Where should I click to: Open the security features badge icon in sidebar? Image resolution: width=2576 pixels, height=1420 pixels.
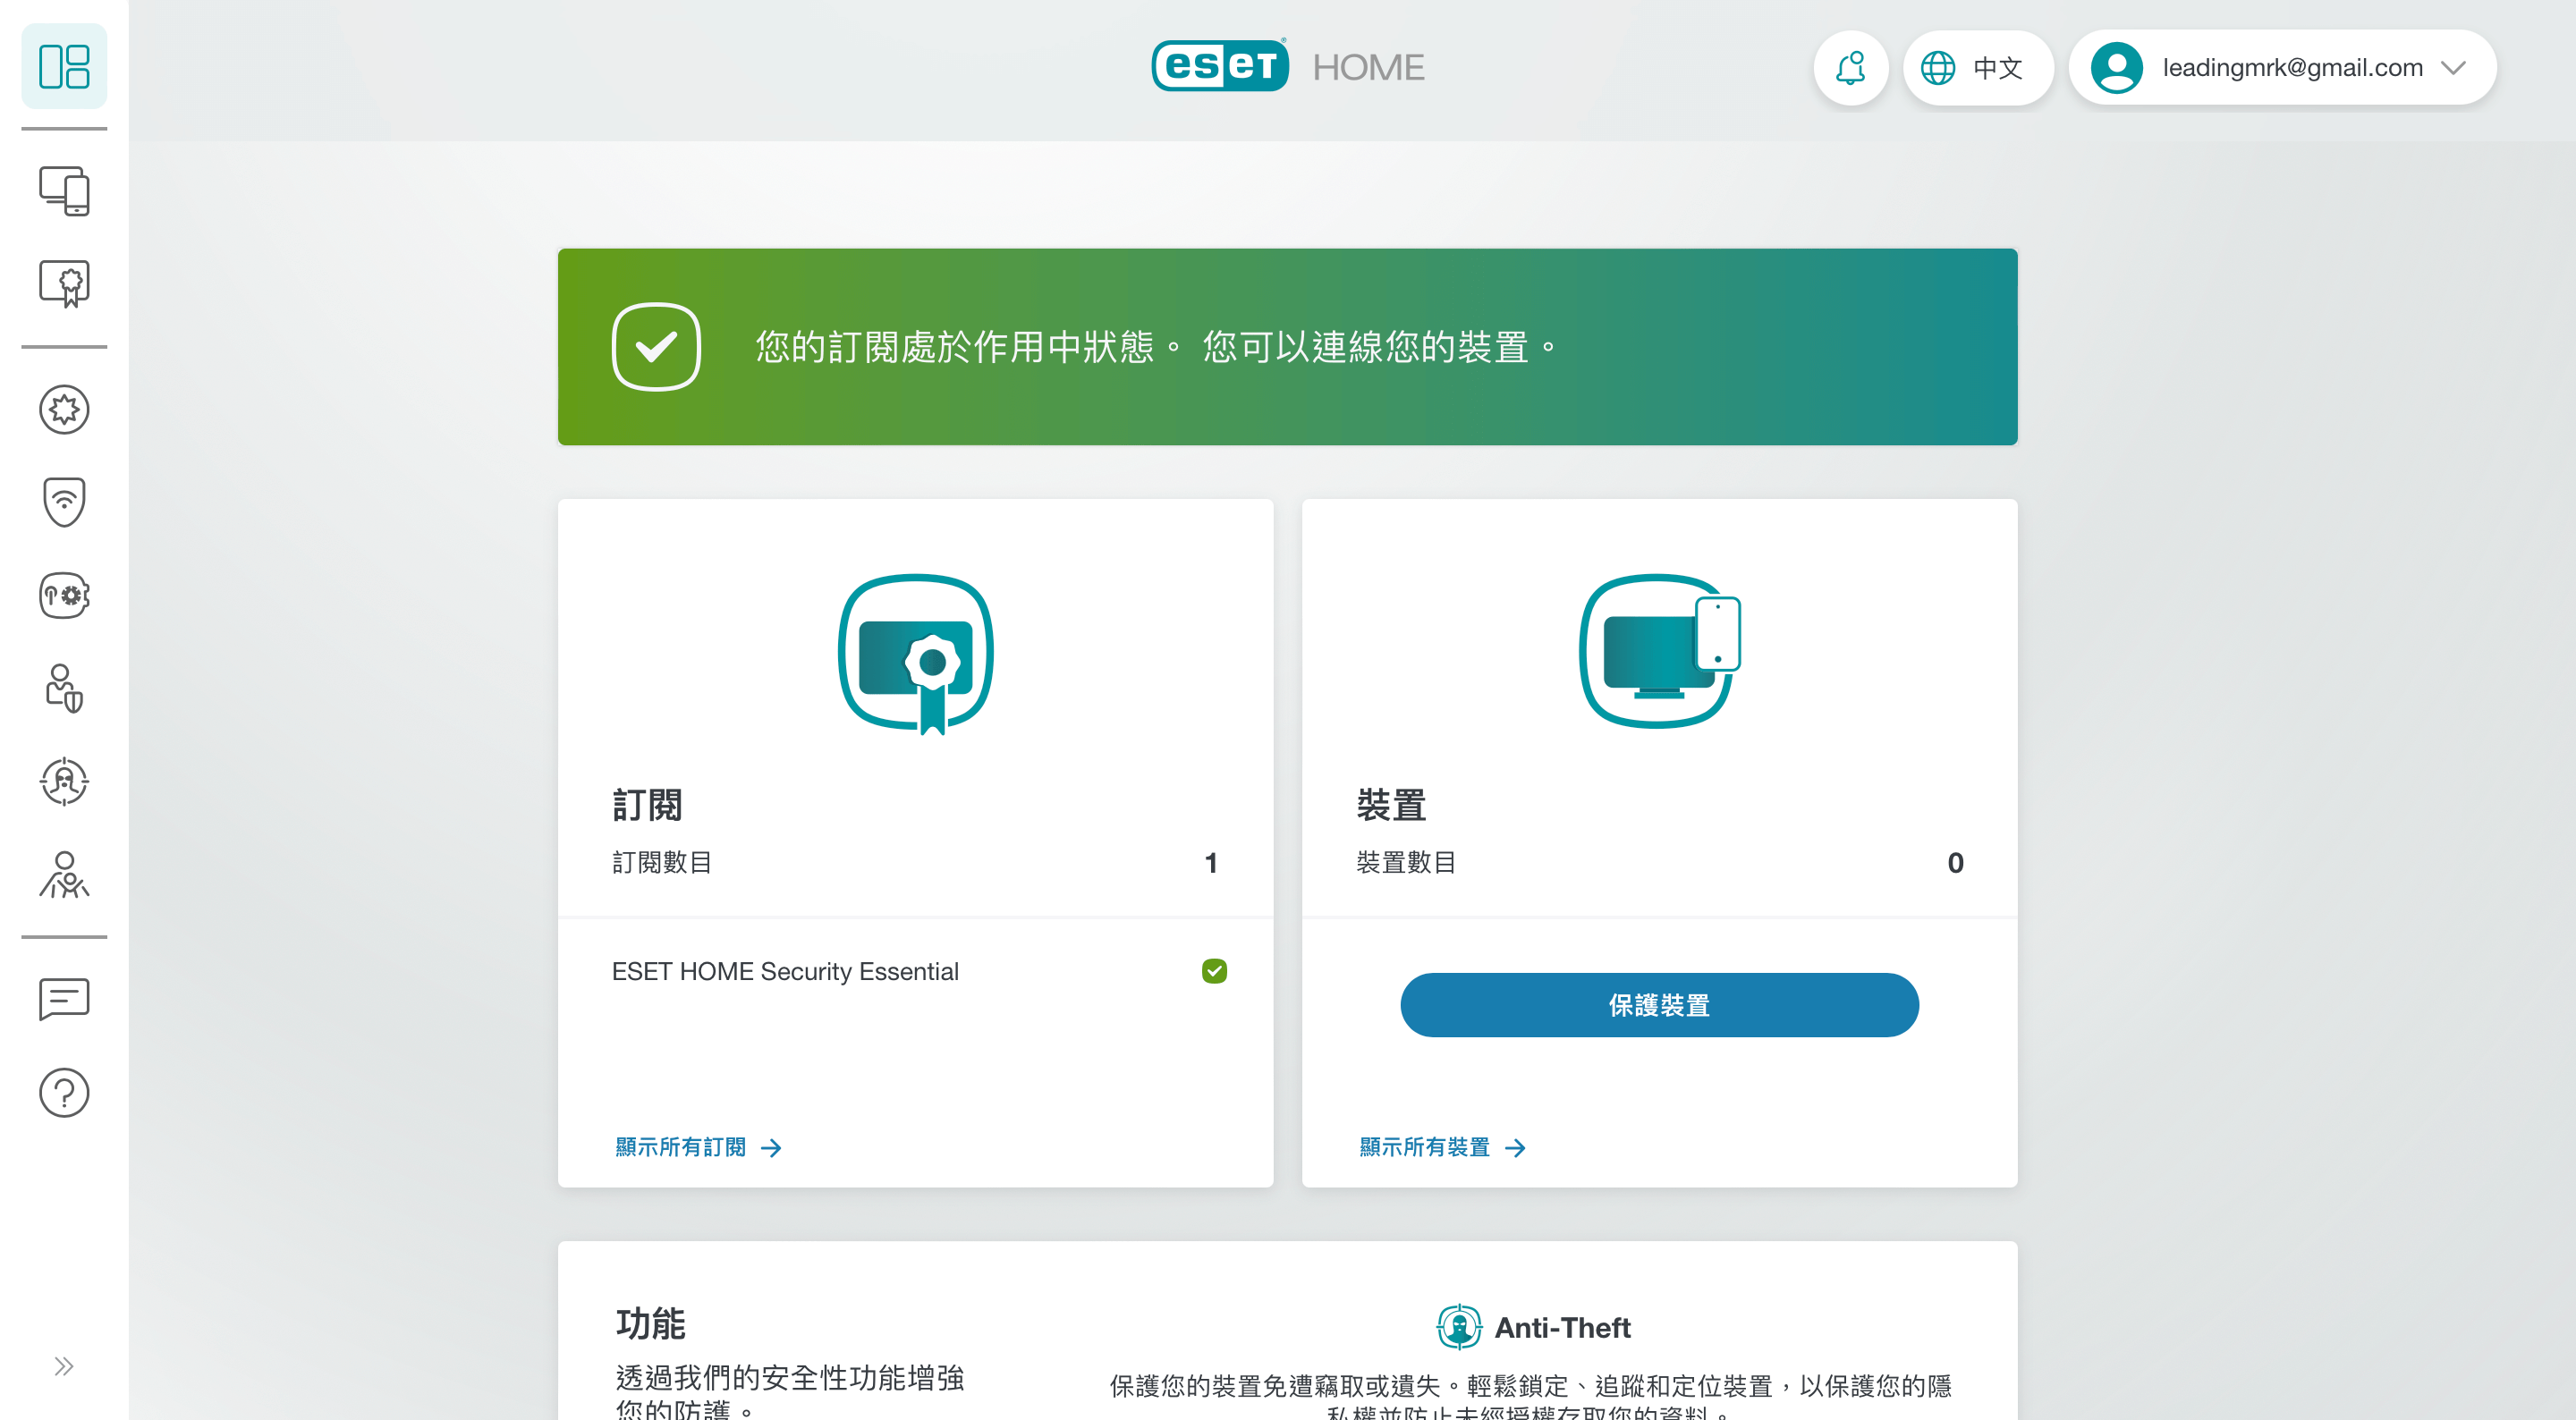pos(64,409)
